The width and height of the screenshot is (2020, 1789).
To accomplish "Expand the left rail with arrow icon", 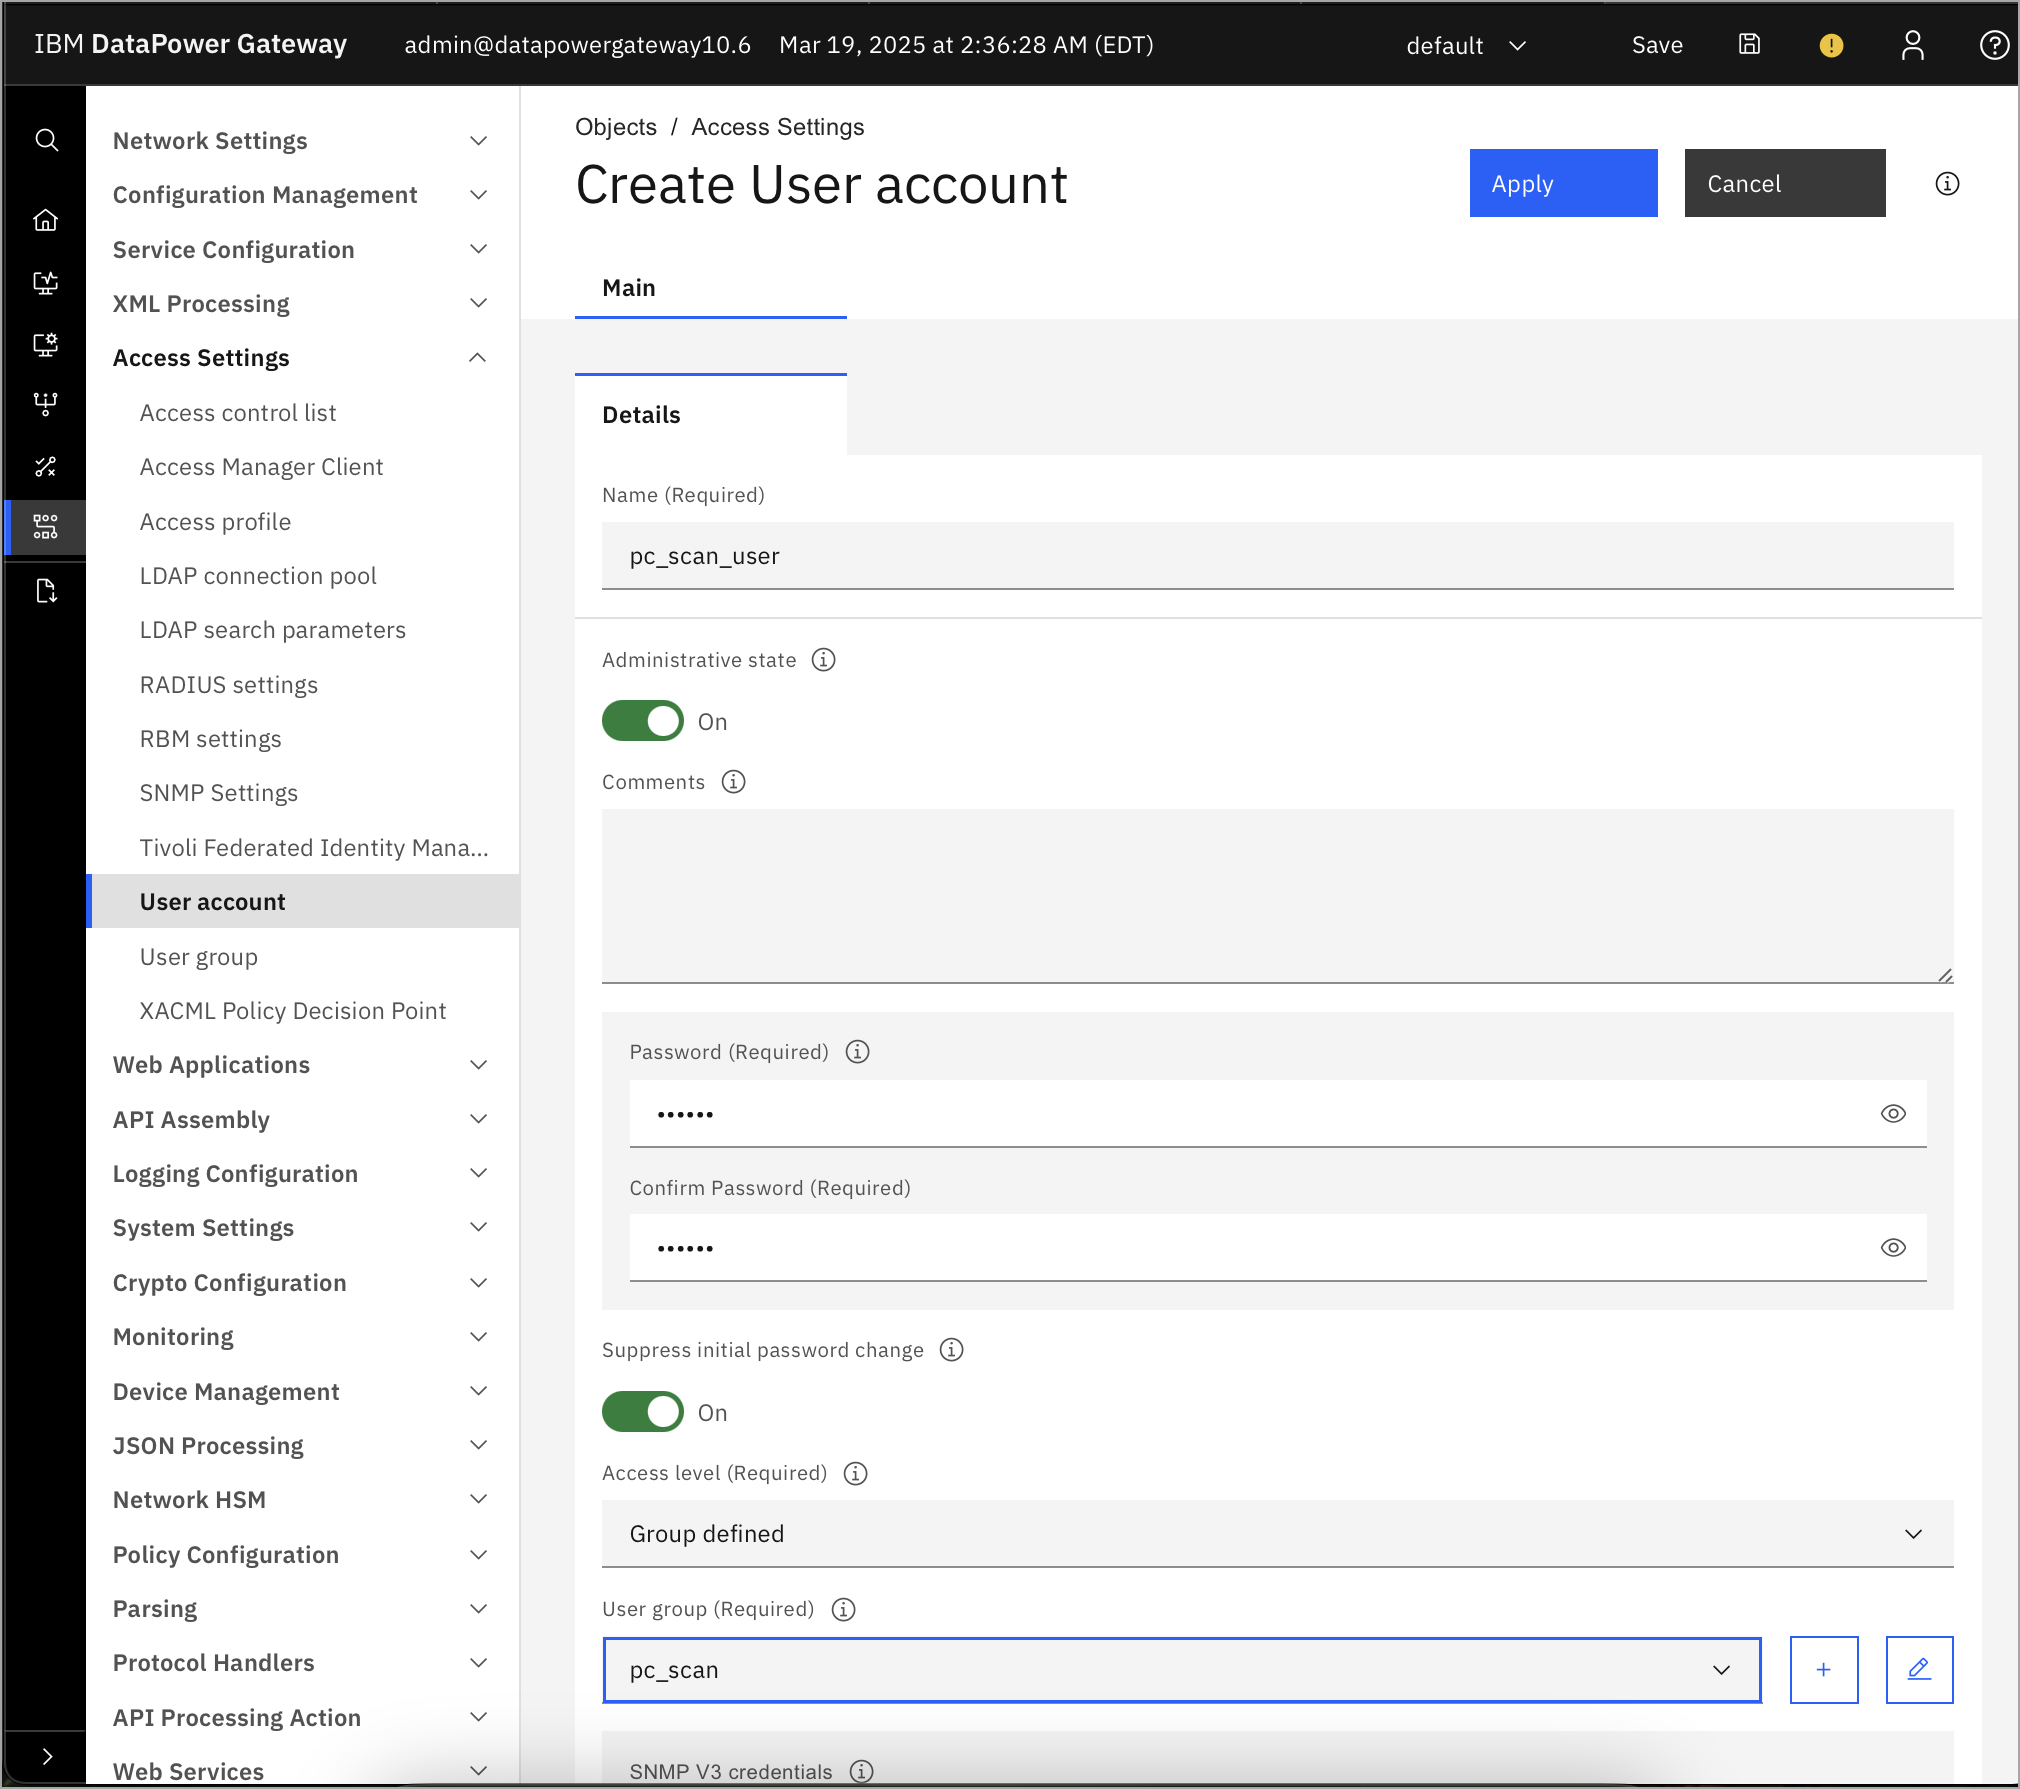I will click(x=46, y=1757).
